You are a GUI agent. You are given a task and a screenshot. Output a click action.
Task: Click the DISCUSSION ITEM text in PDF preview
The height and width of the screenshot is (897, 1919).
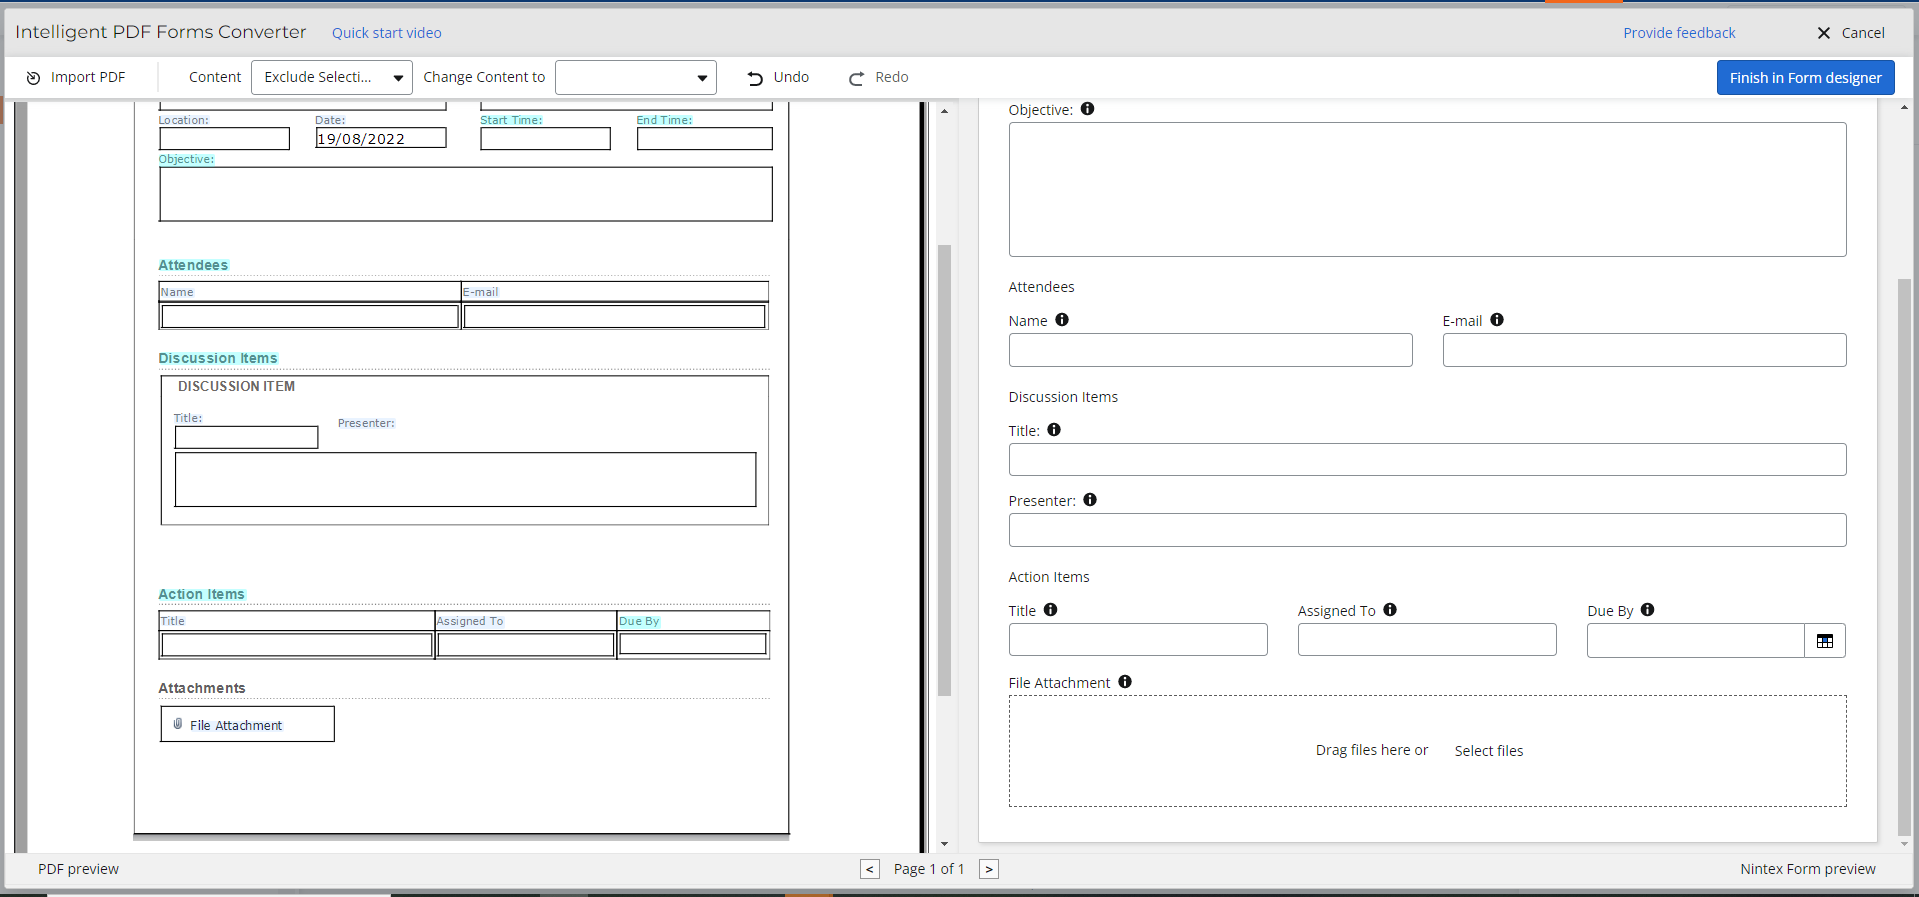[236, 386]
